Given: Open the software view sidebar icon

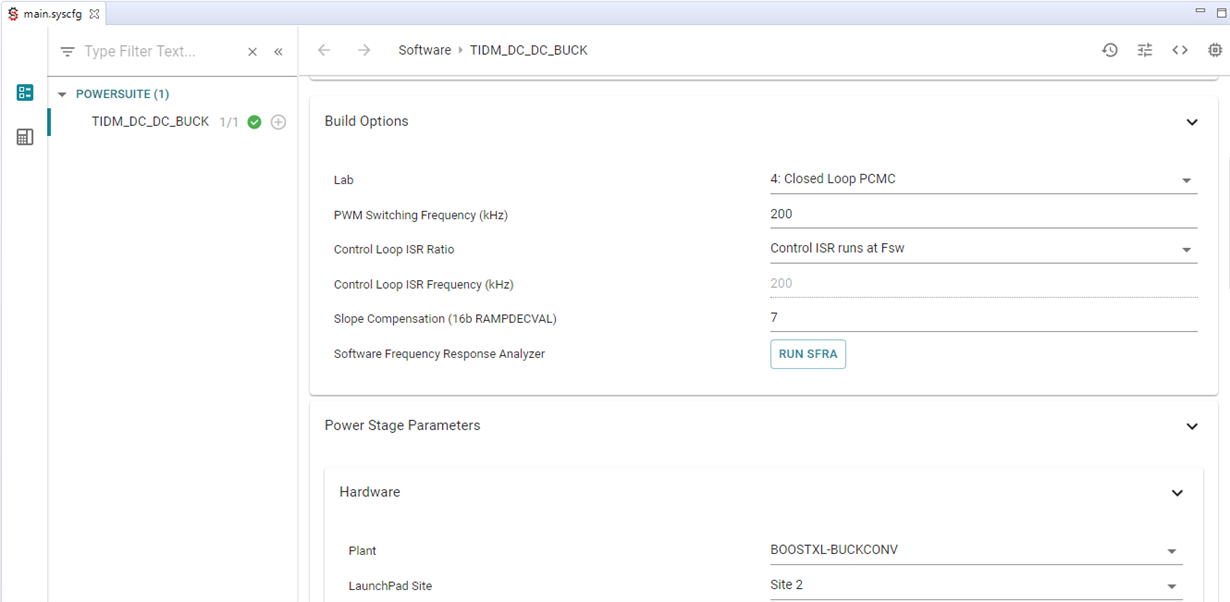Looking at the screenshot, I should pyautogui.click(x=25, y=93).
